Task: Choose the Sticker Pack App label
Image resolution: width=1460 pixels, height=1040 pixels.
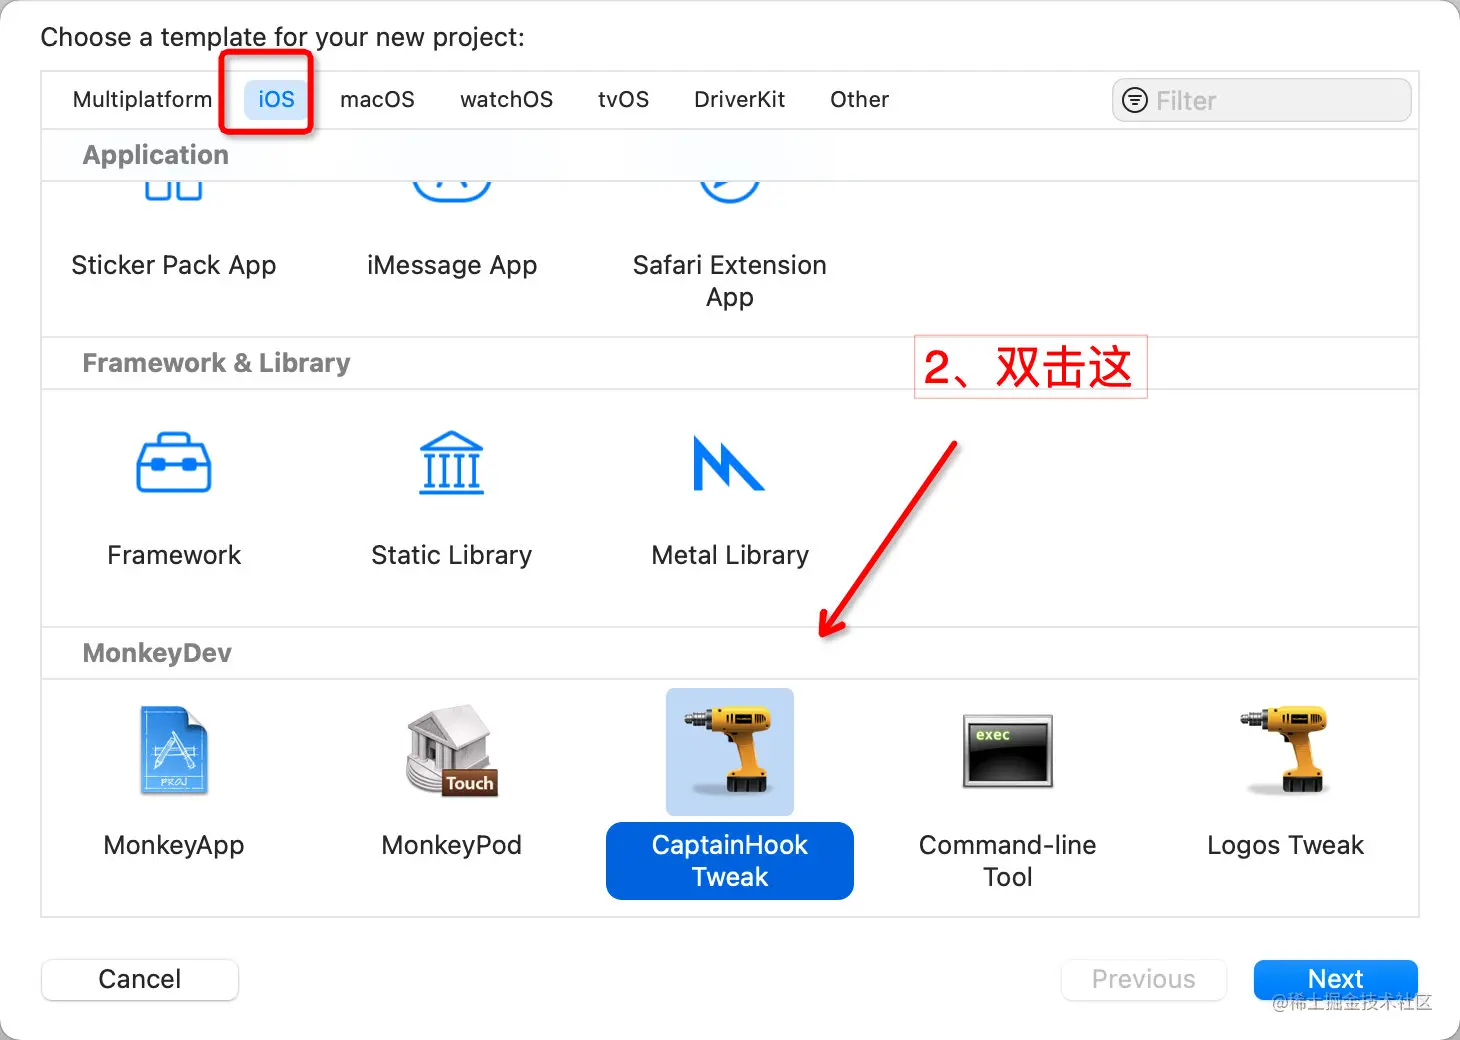Action: click(174, 265)
